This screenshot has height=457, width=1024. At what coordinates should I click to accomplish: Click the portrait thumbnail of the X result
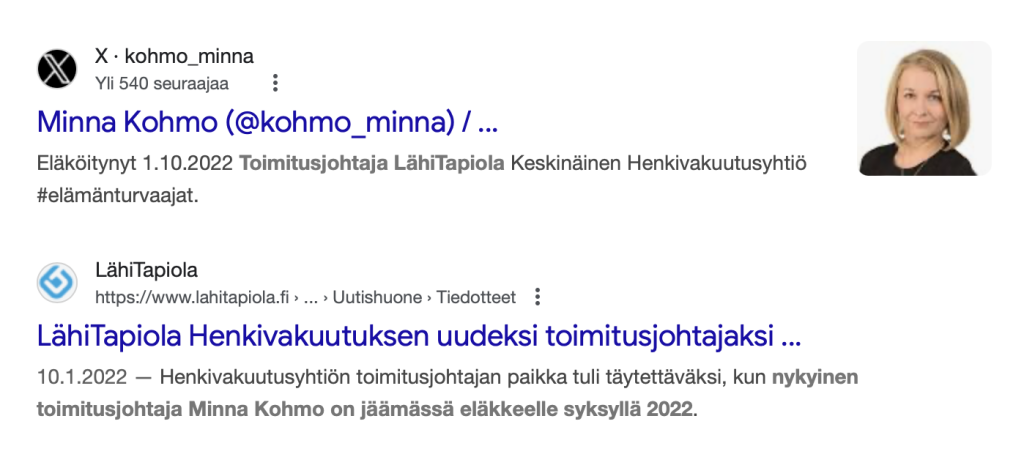924,108
